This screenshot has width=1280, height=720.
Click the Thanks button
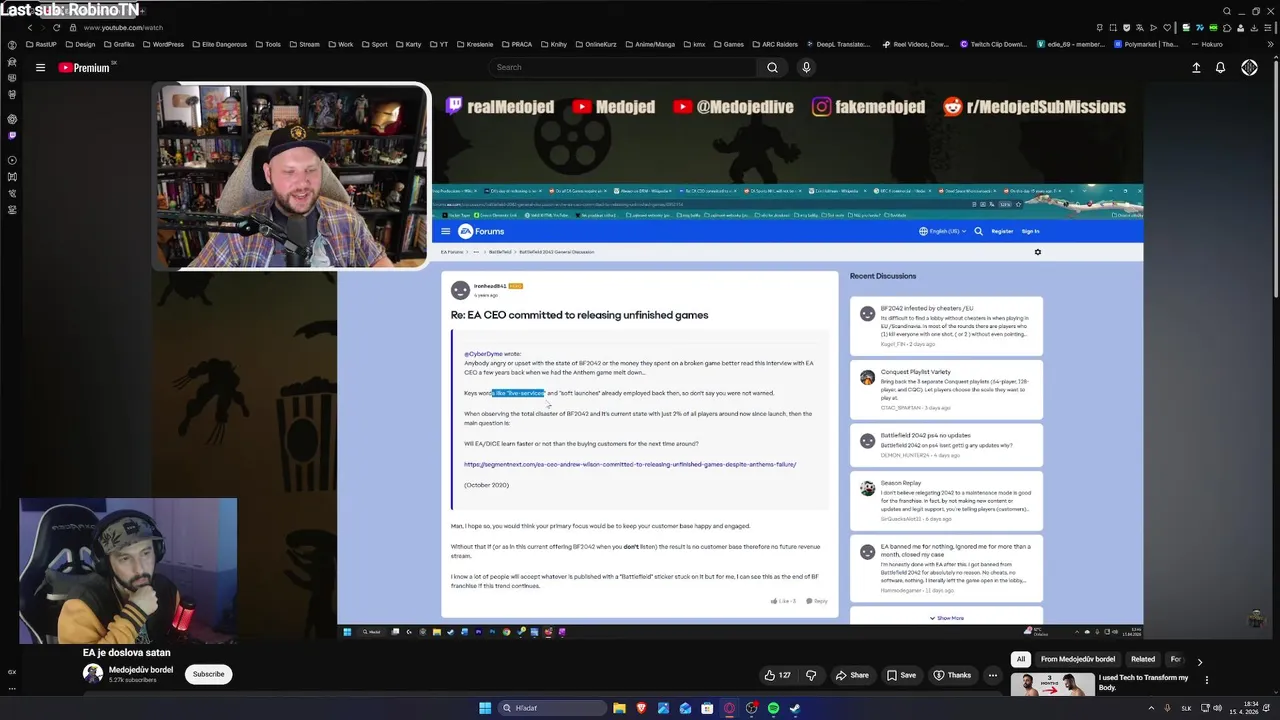(x=951, y=675)
